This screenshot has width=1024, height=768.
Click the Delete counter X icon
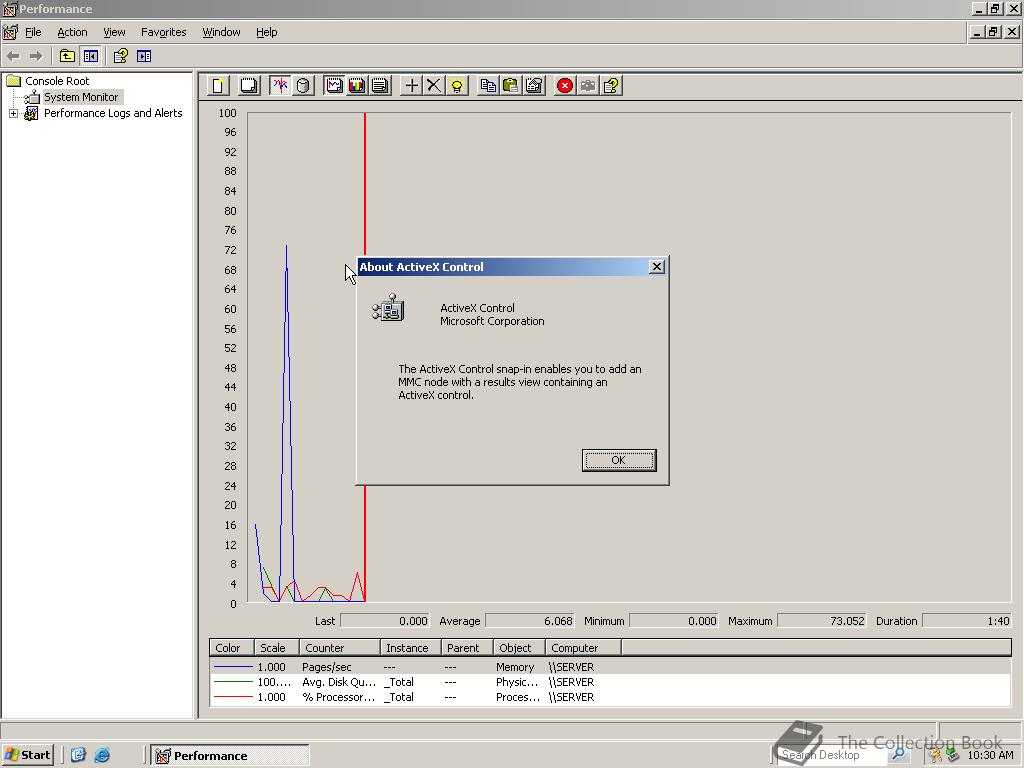point(434,86)
